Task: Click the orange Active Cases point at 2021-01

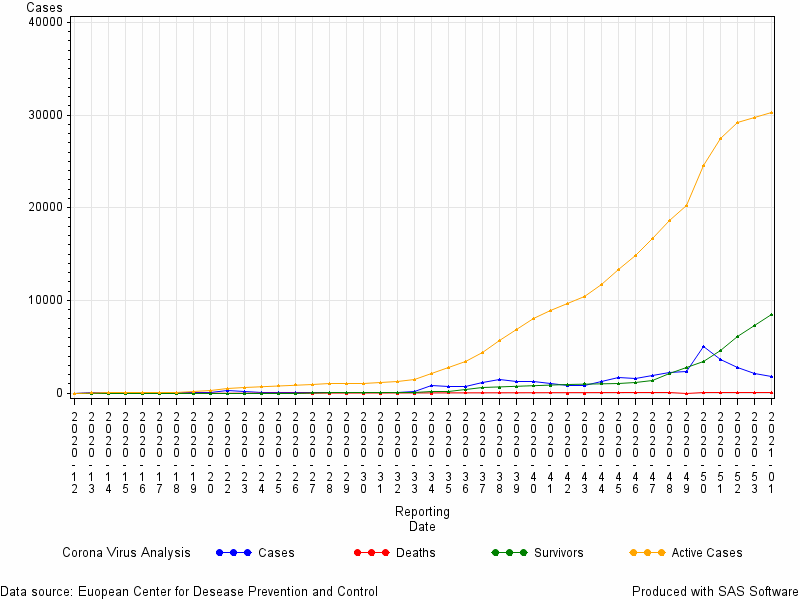Action: pyautogui.click(x=771, y=113)
